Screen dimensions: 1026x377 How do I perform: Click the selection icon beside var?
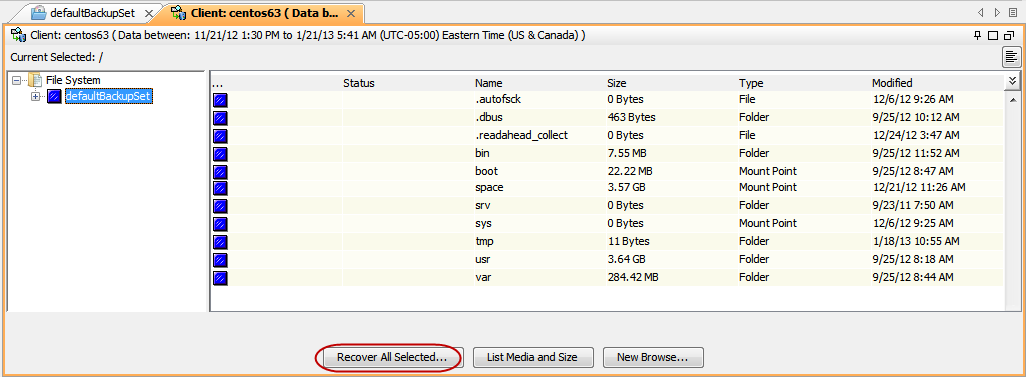pos(221,278)
